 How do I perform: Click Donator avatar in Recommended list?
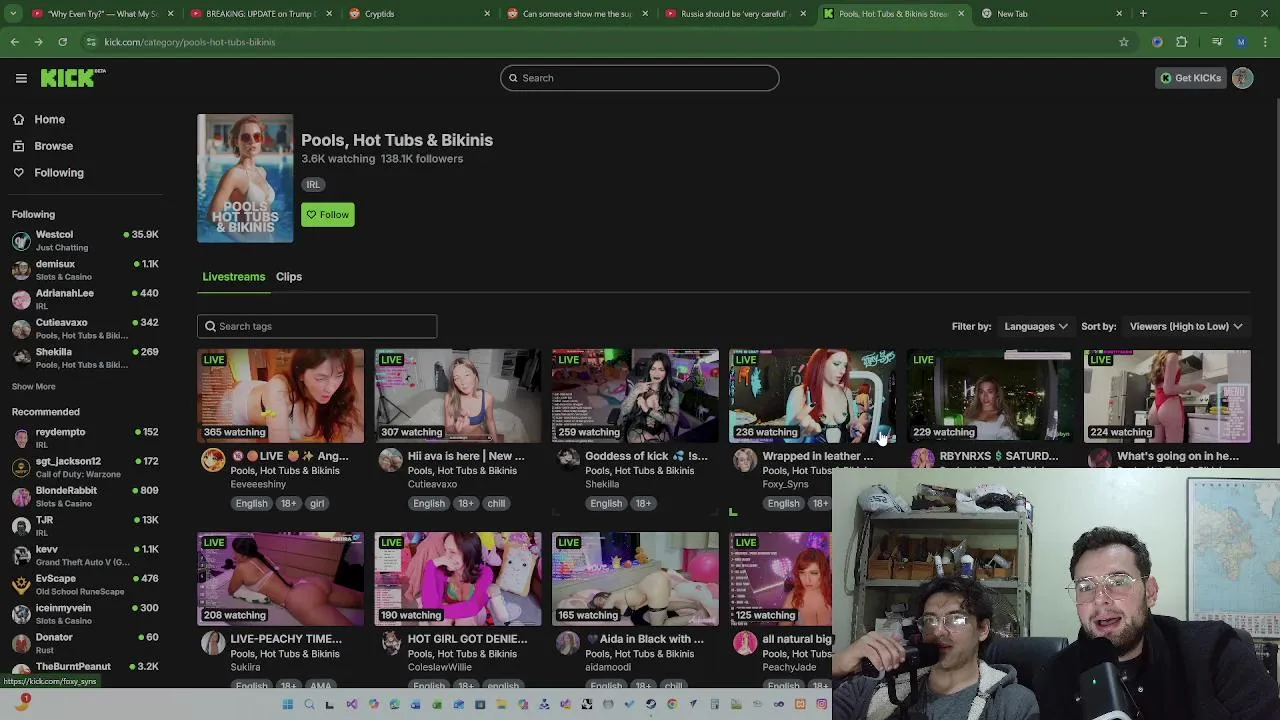point(21,643)
